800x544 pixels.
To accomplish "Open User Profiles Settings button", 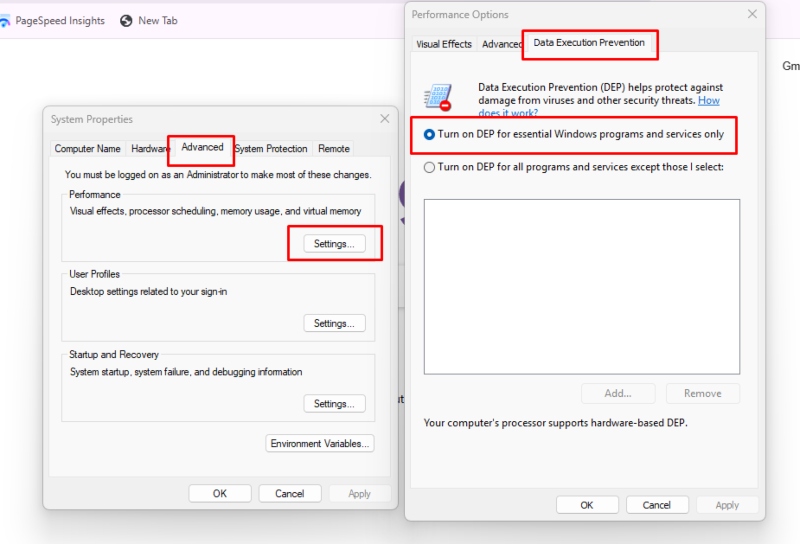I will pos(334,324).
